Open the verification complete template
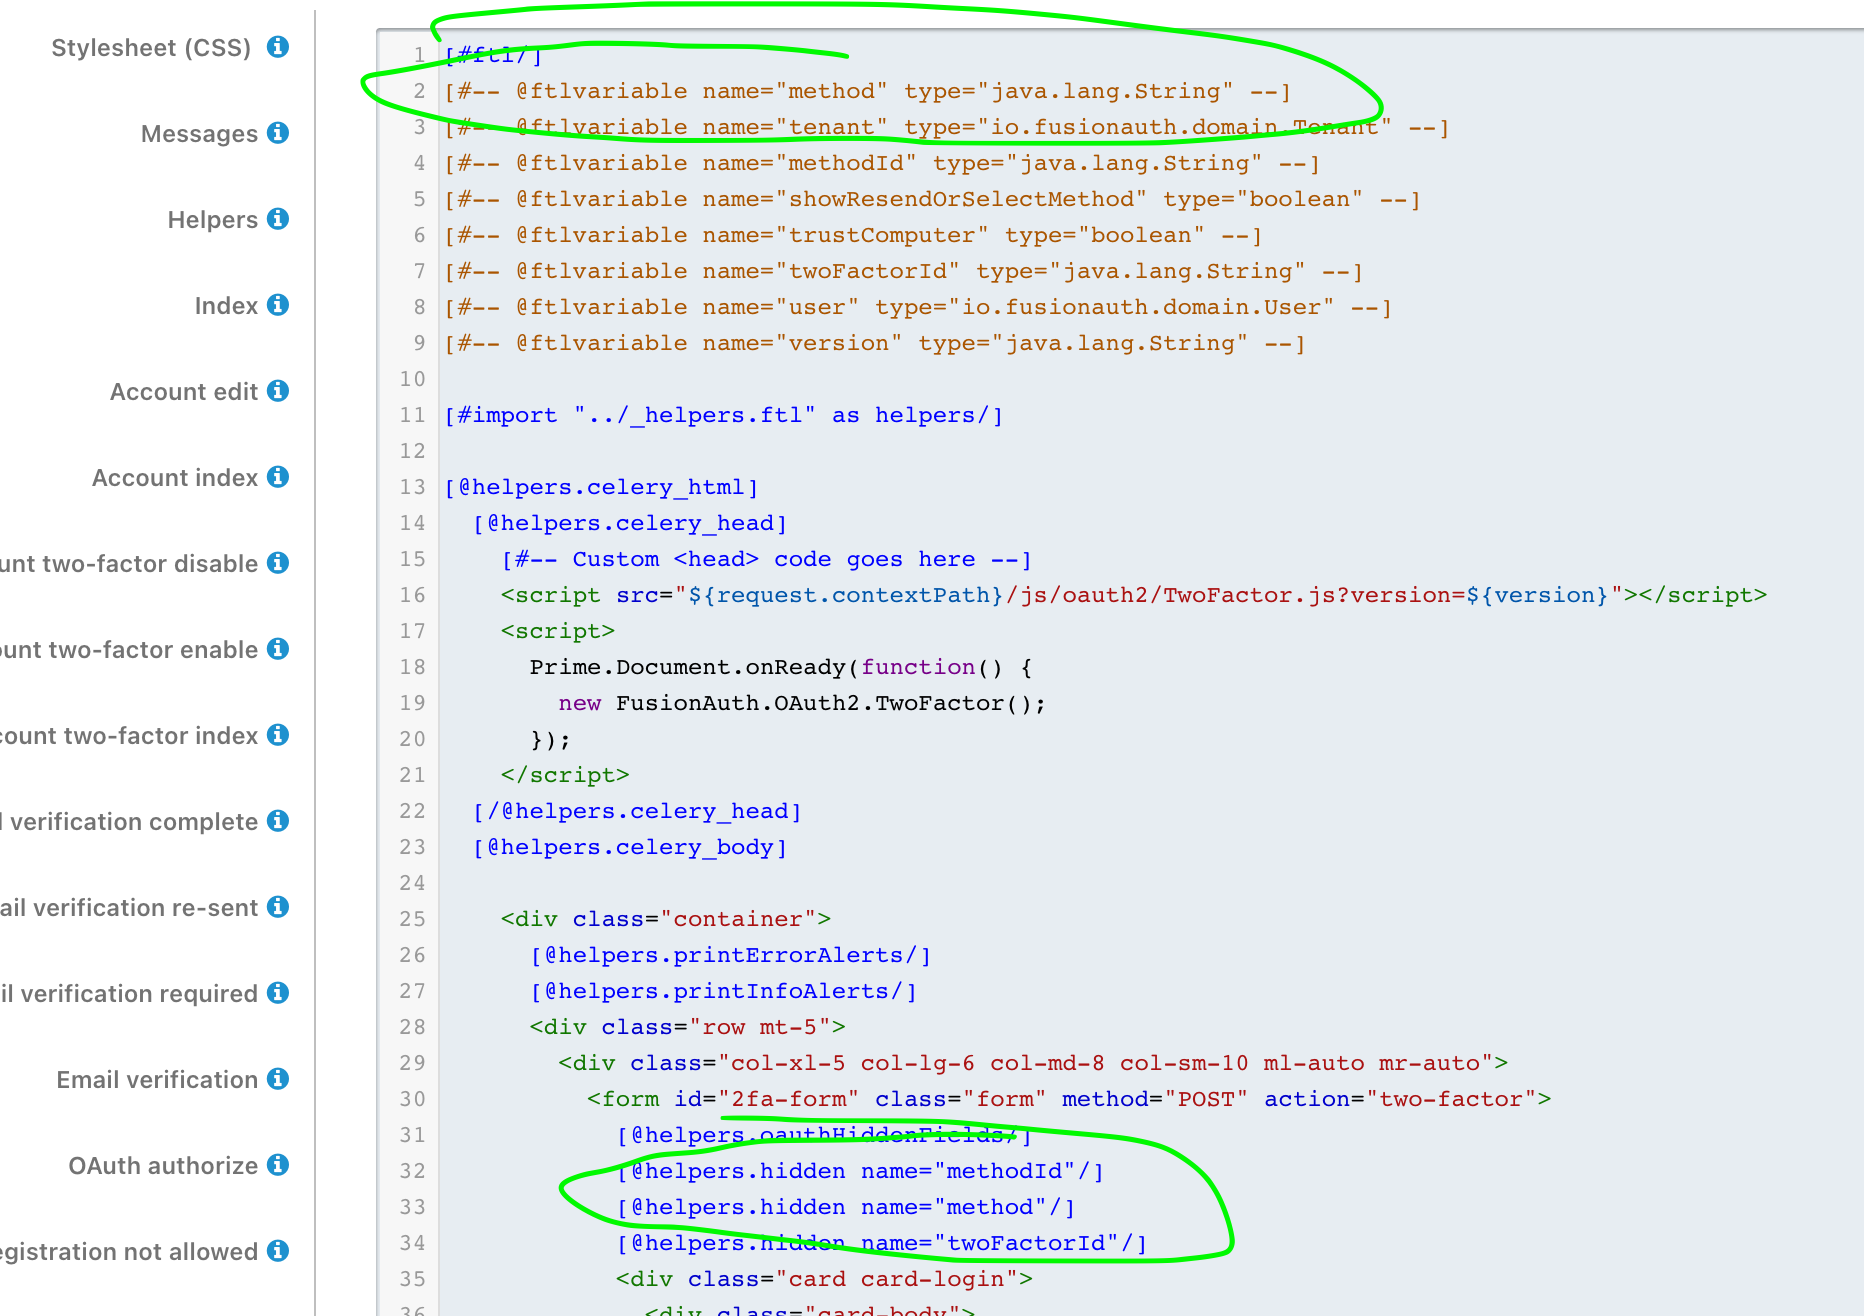The image size is (1864, 1316). click(130, 821)
